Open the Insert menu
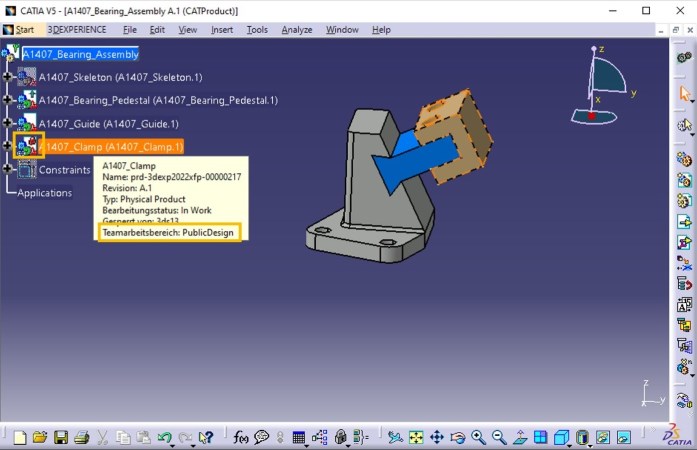 point(222,30)
